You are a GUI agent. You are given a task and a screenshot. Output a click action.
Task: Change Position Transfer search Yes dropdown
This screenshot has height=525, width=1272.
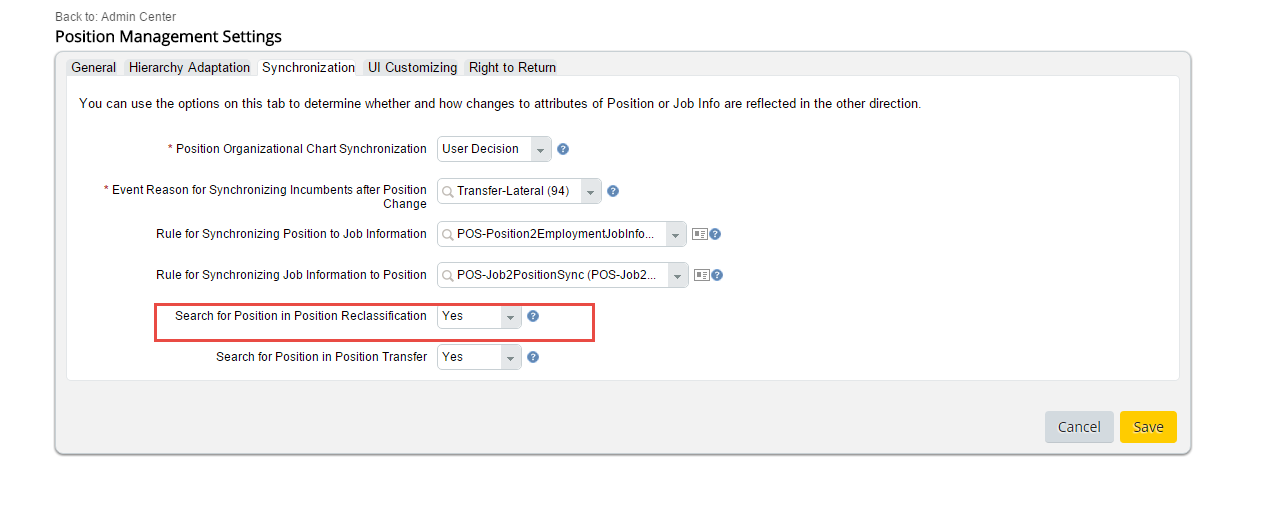(479, 357)
